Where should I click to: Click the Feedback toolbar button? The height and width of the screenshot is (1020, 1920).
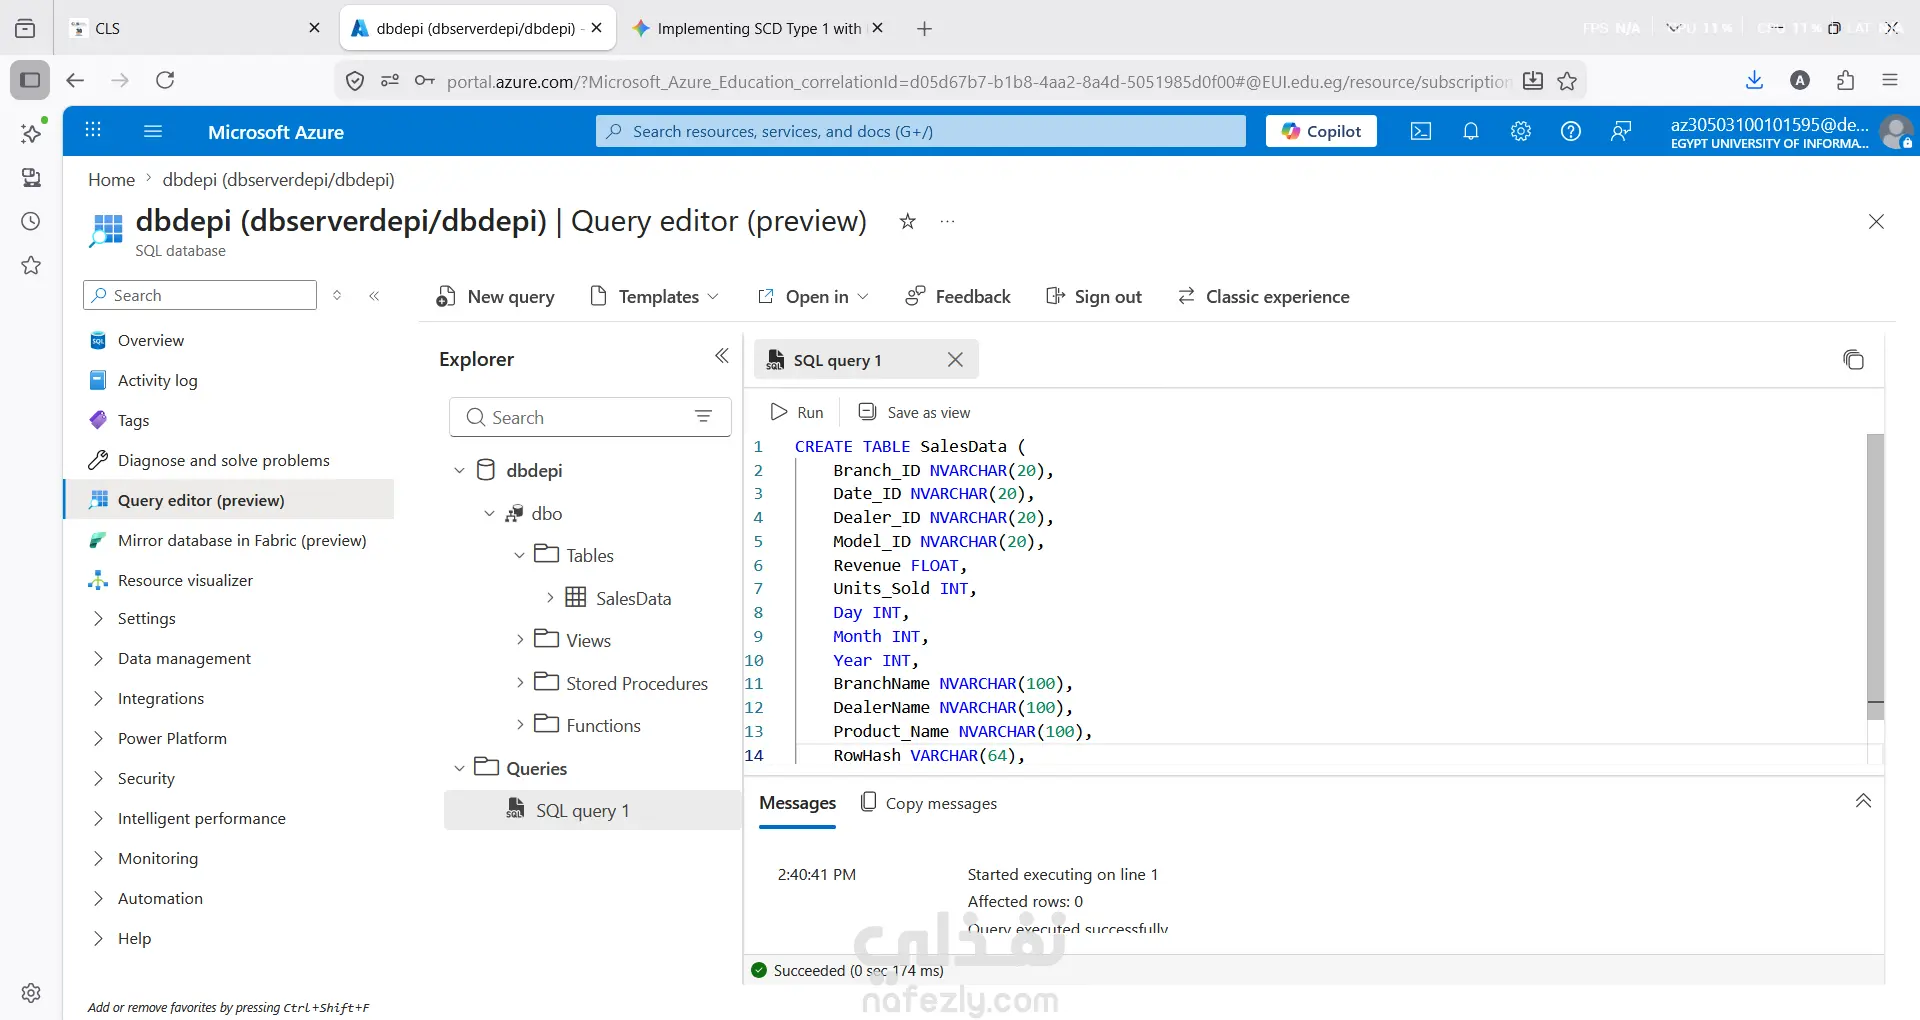click(x=957, y=296)
